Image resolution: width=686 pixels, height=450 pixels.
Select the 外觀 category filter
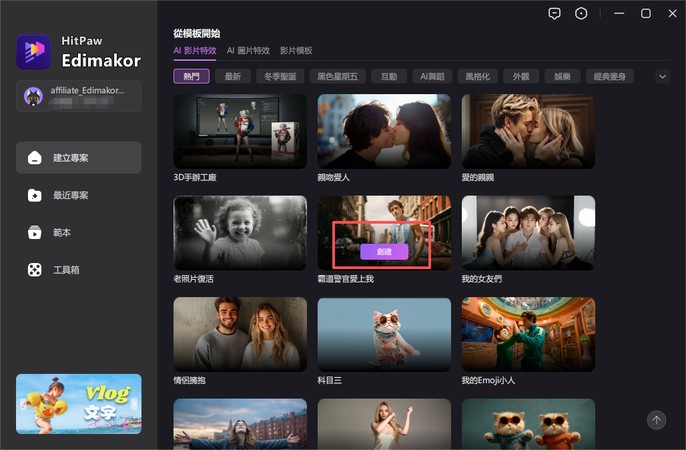[x=521, y=77]
